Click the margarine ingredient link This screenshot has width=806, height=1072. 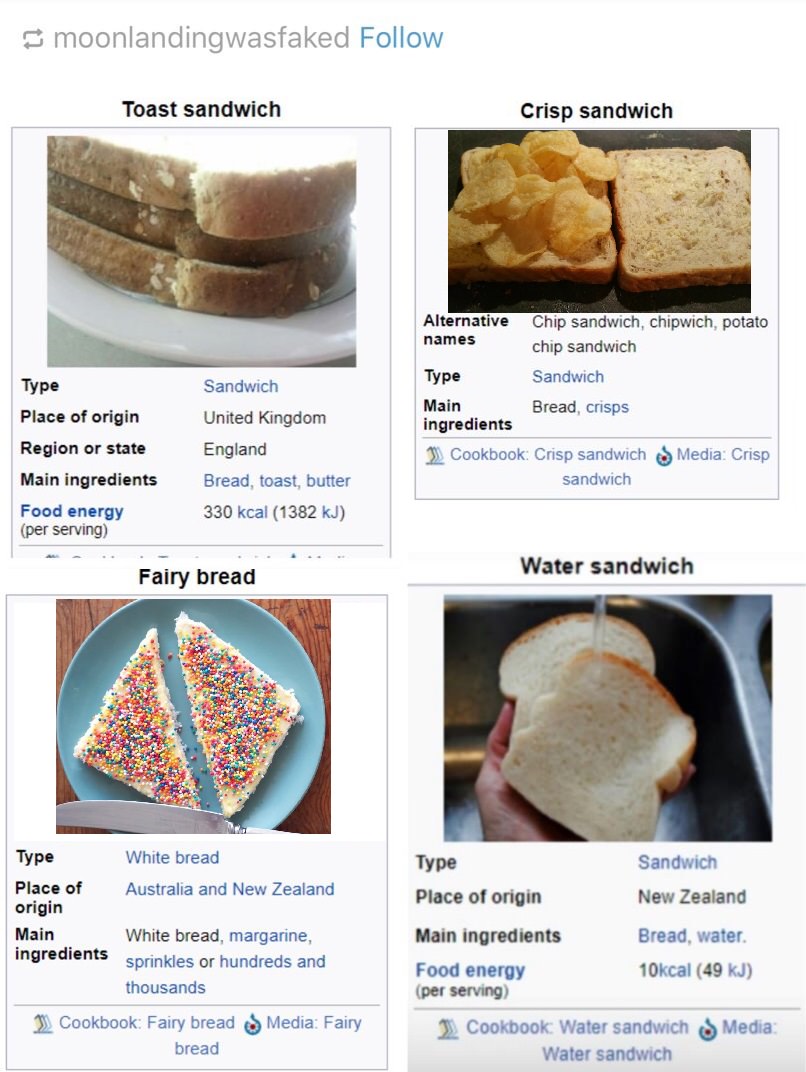point(270,935)
